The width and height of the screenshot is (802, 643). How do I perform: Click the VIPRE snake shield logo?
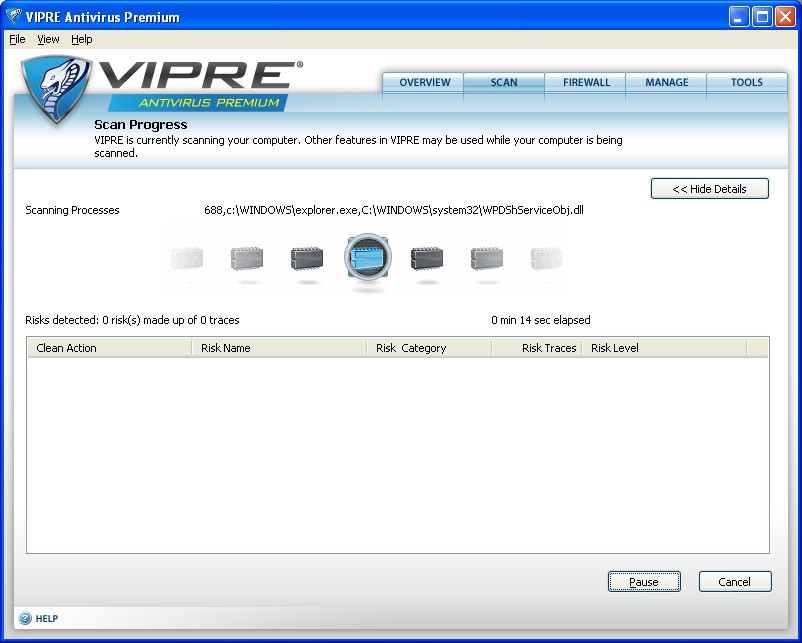tap(56, 88)
